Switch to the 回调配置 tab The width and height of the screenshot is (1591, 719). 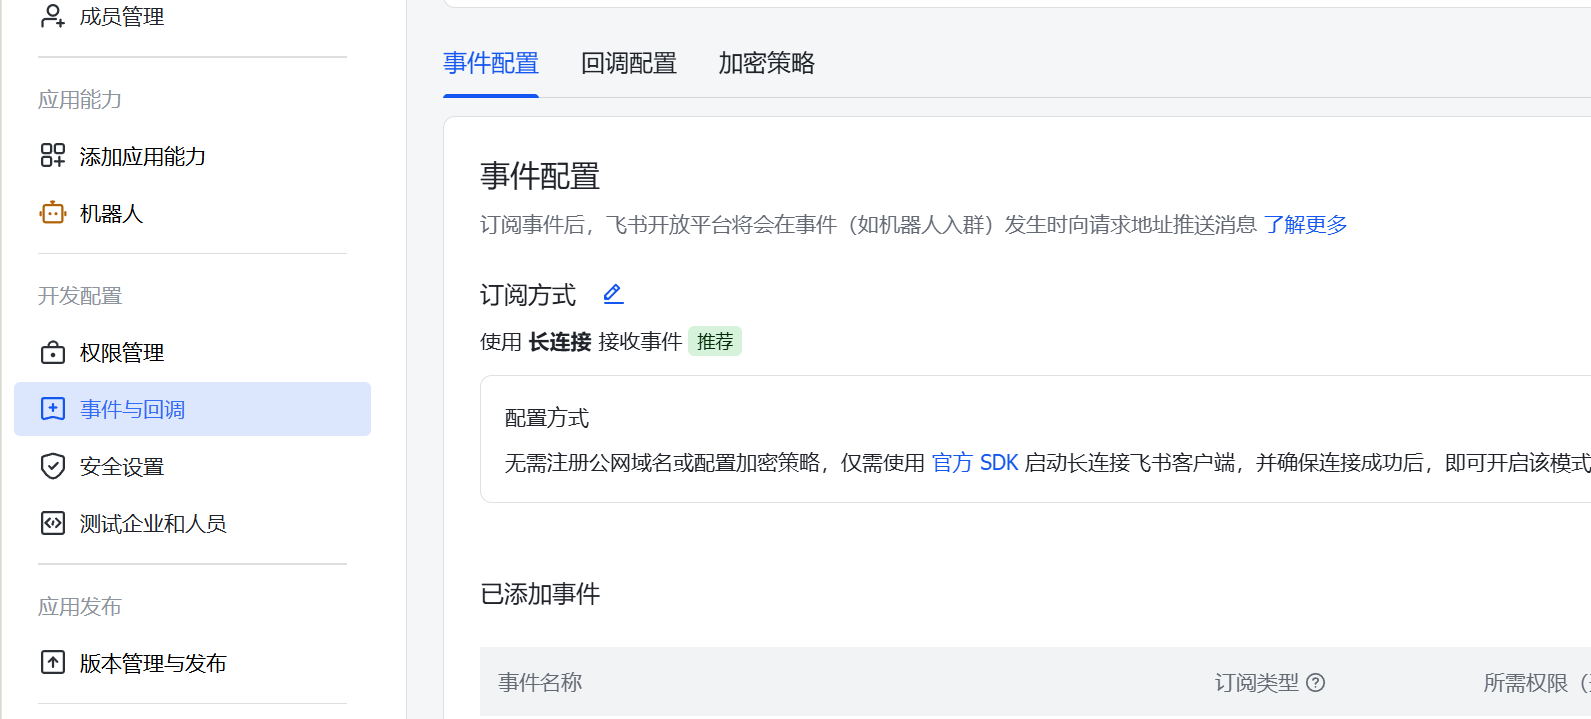[x=628, y=63]
